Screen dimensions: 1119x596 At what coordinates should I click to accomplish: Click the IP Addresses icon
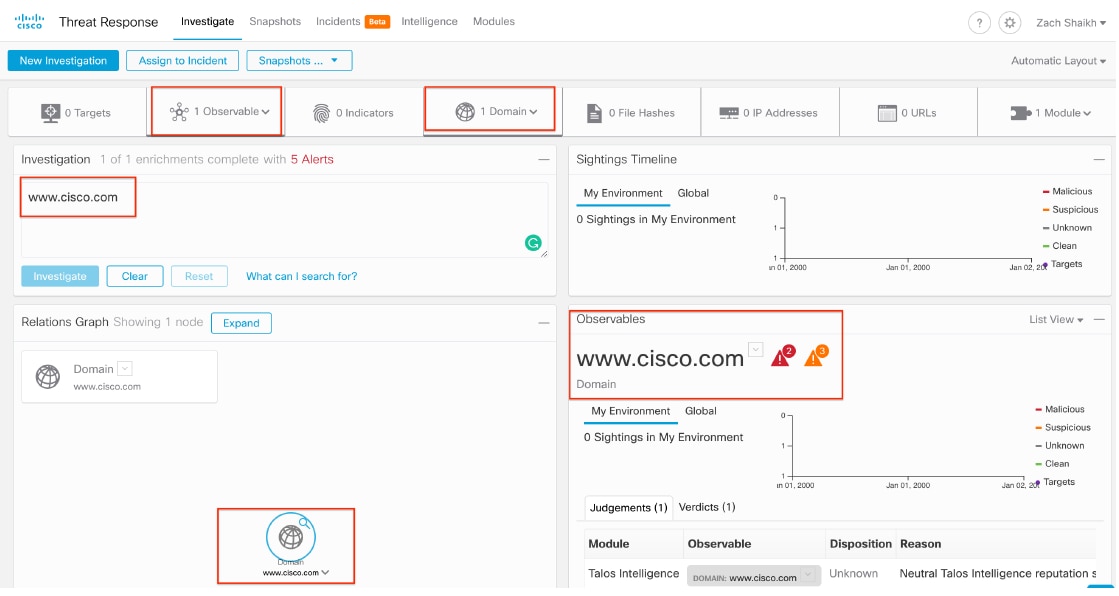tap(729, 113)
